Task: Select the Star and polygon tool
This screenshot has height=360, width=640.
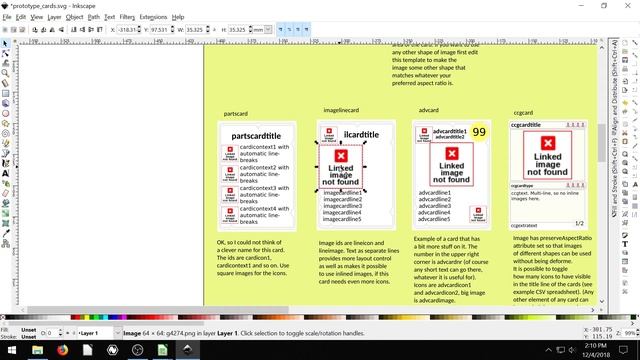Action: tap(5, 123)
